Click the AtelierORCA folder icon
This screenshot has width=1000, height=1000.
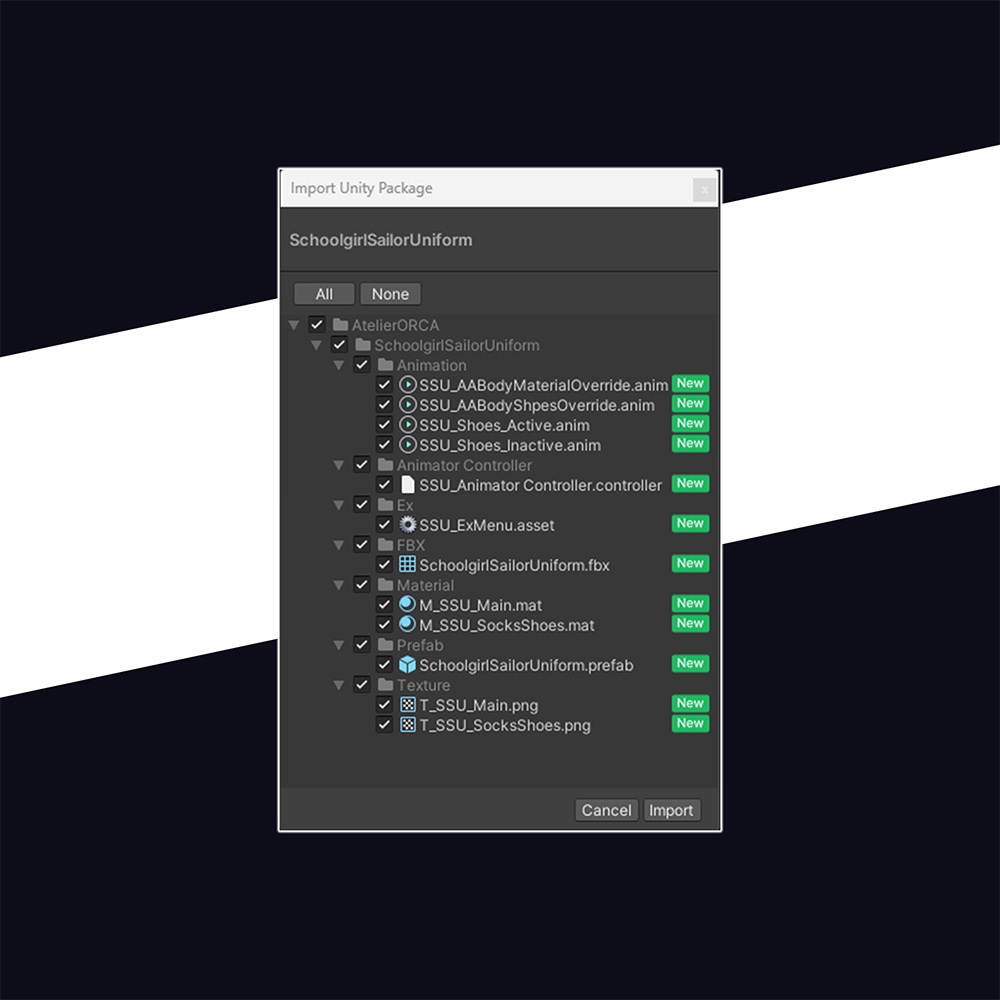coord(341,325)
